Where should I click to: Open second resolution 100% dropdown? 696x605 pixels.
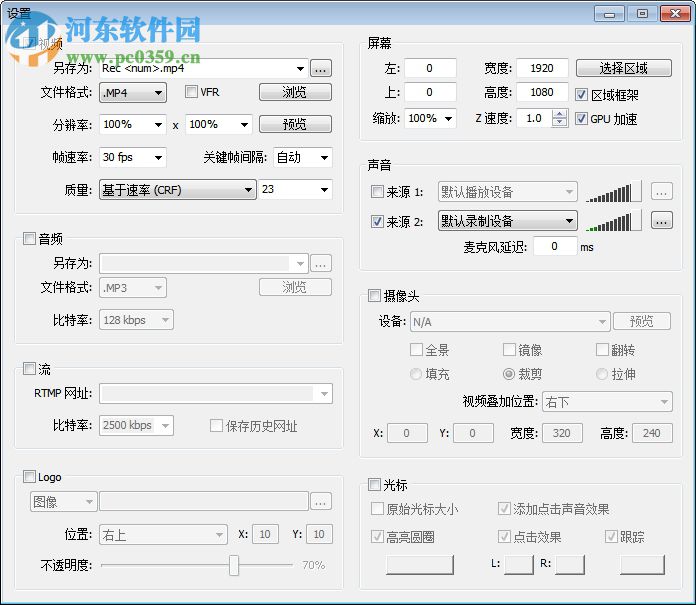pyautogui.click(x=219, y=125)
